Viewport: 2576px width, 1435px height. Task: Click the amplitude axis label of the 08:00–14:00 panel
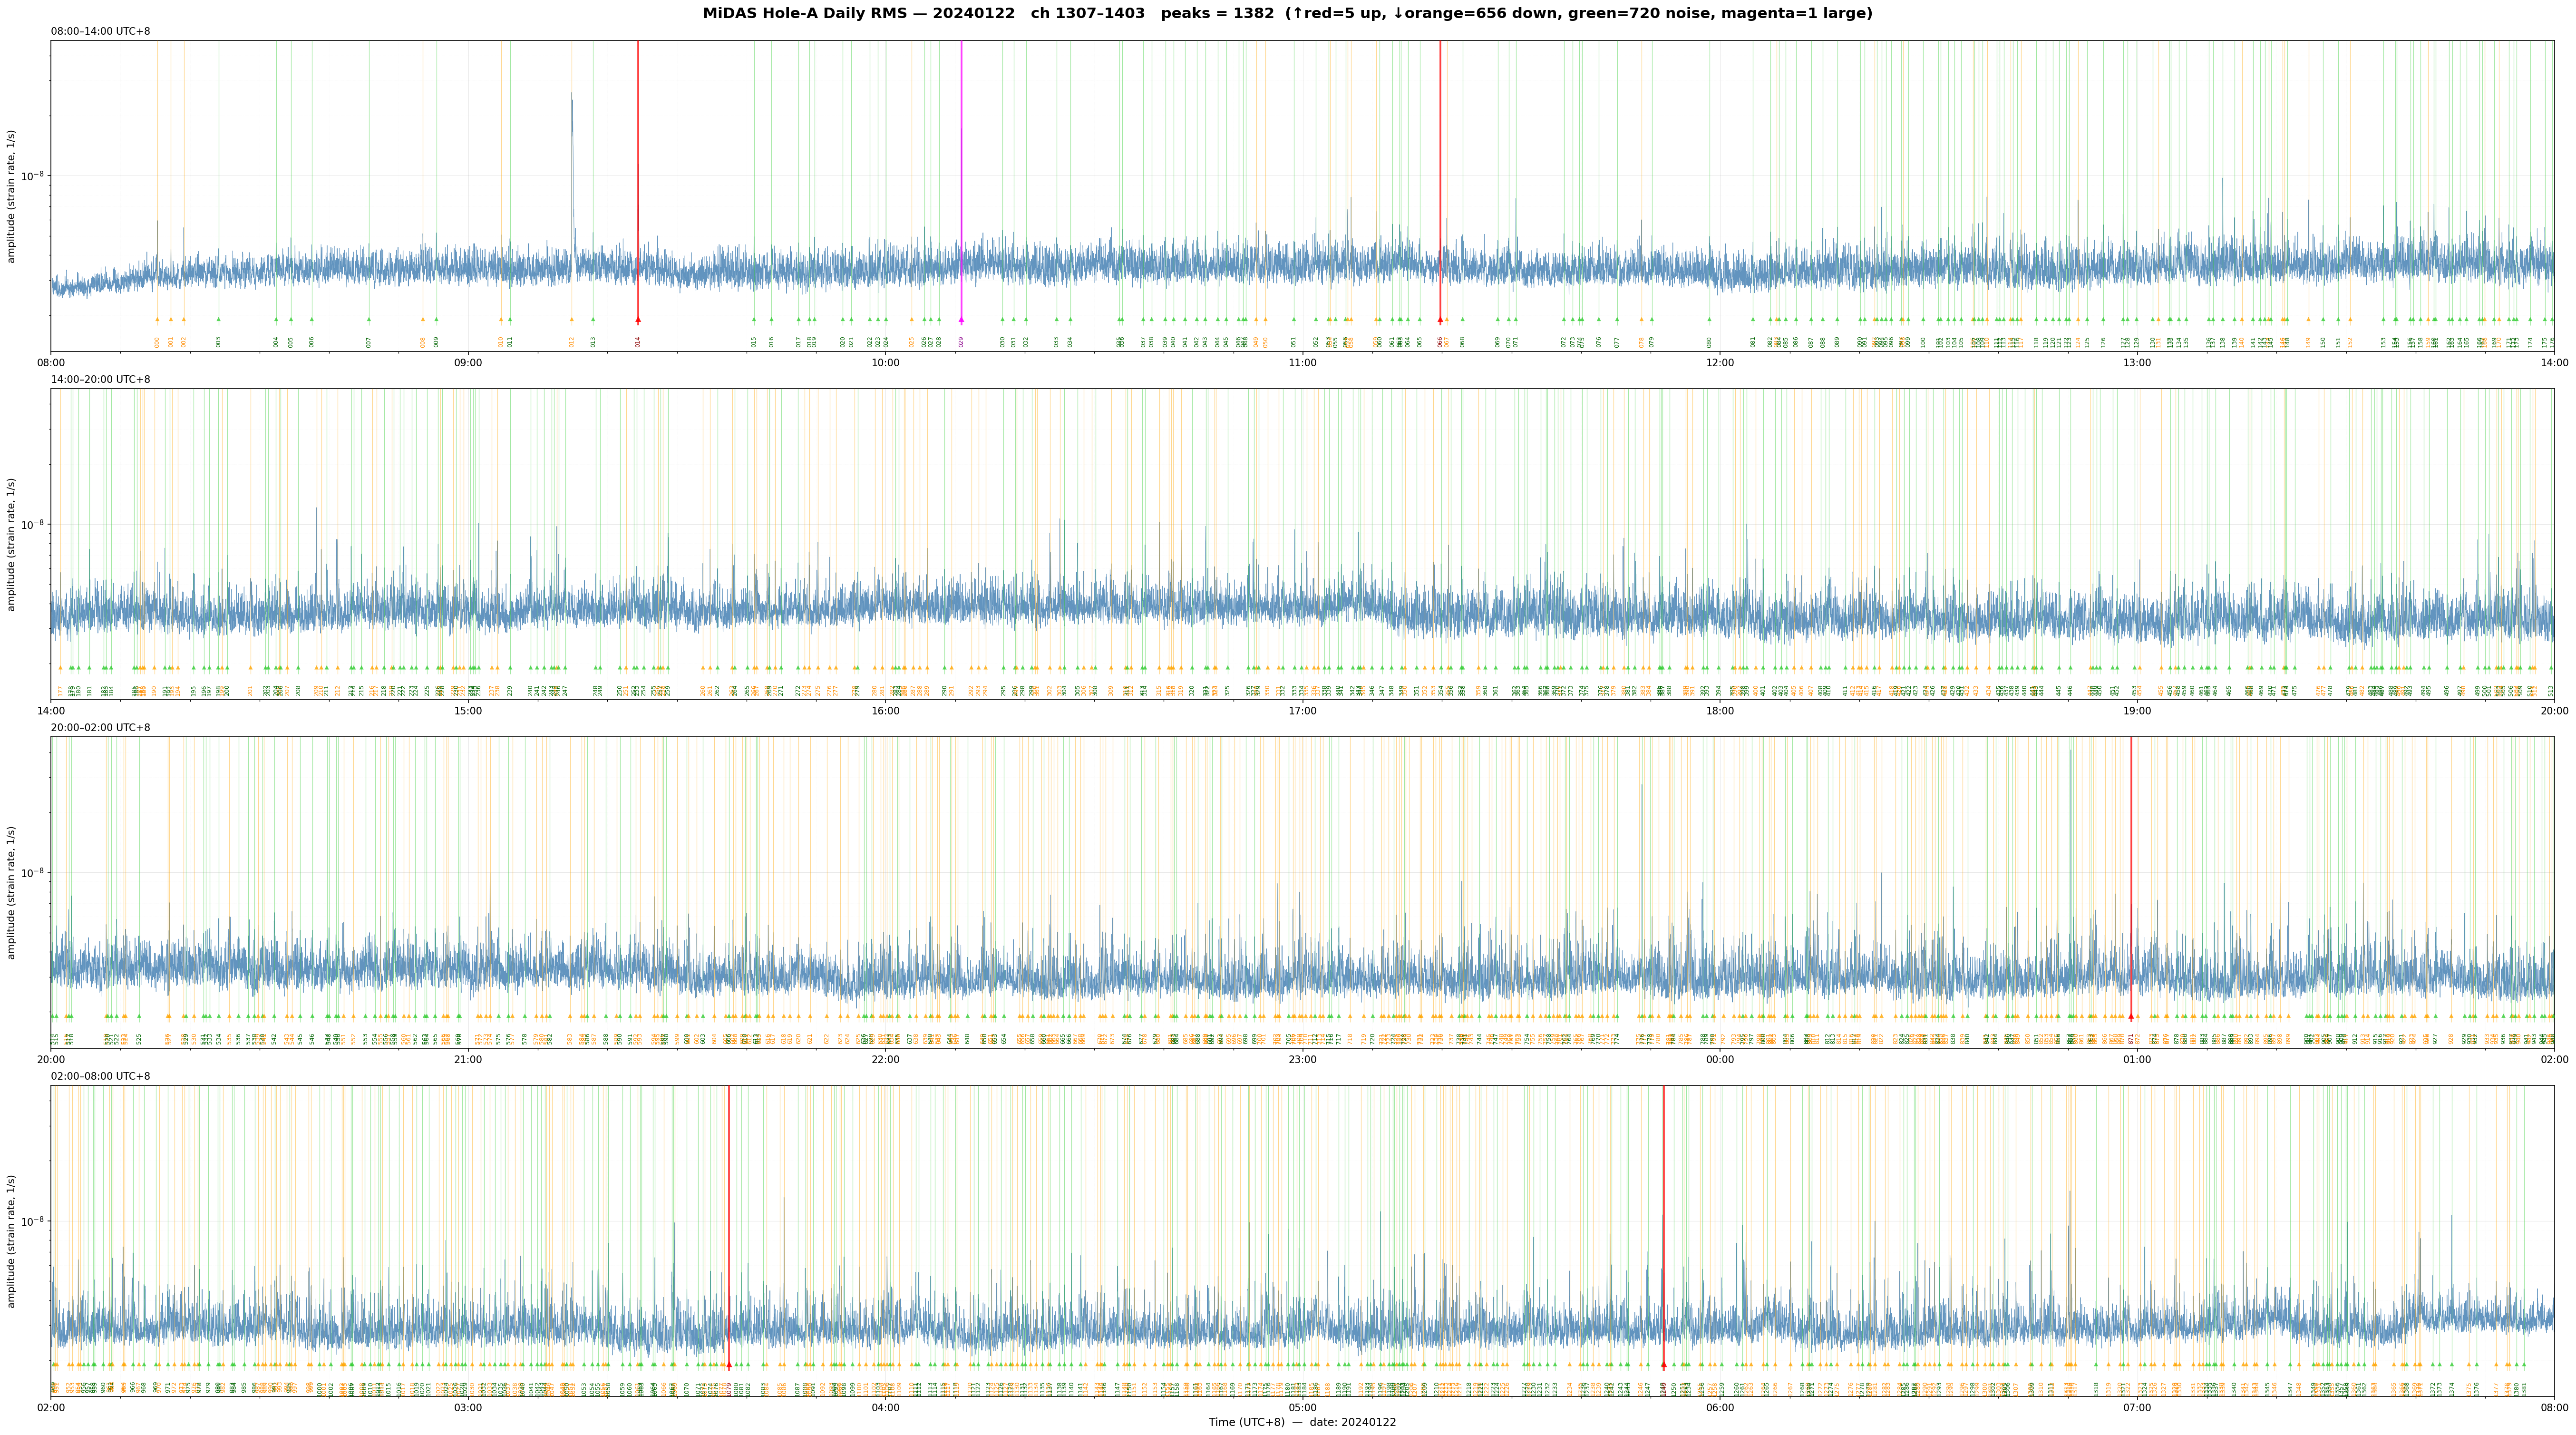12,196
